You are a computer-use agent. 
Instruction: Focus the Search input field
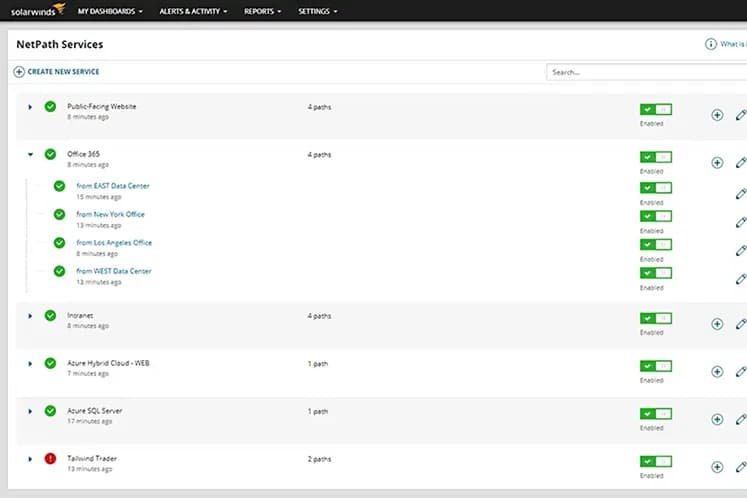tap(646, 72)
